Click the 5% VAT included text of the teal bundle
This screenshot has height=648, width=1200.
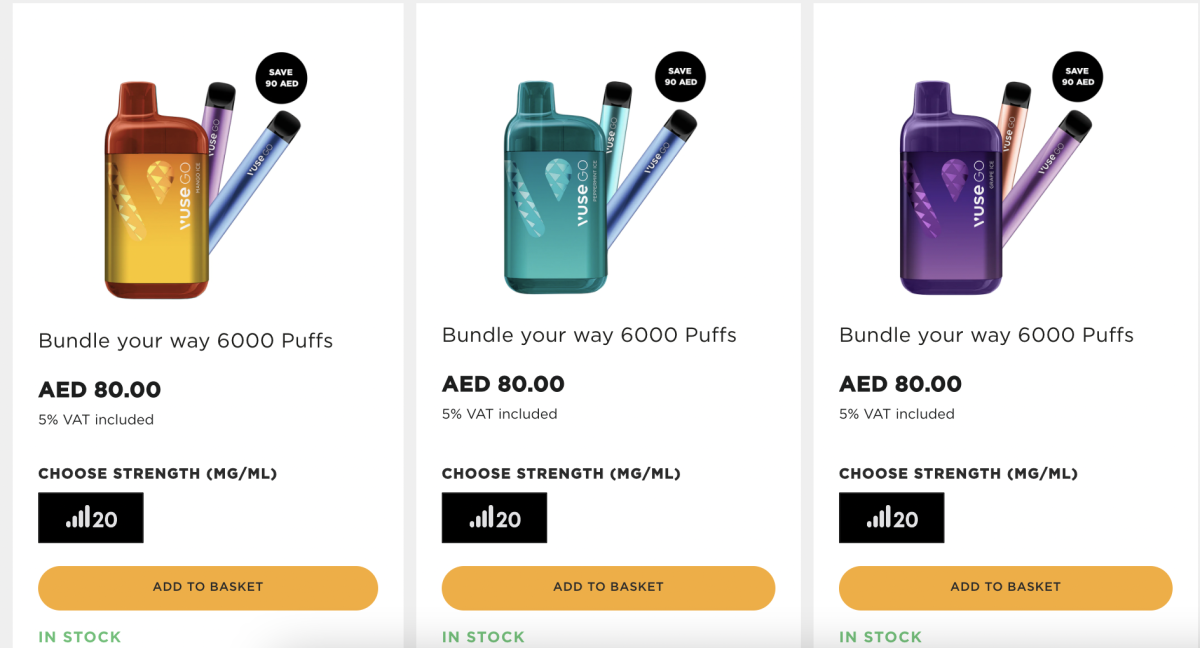pos(500,414)
